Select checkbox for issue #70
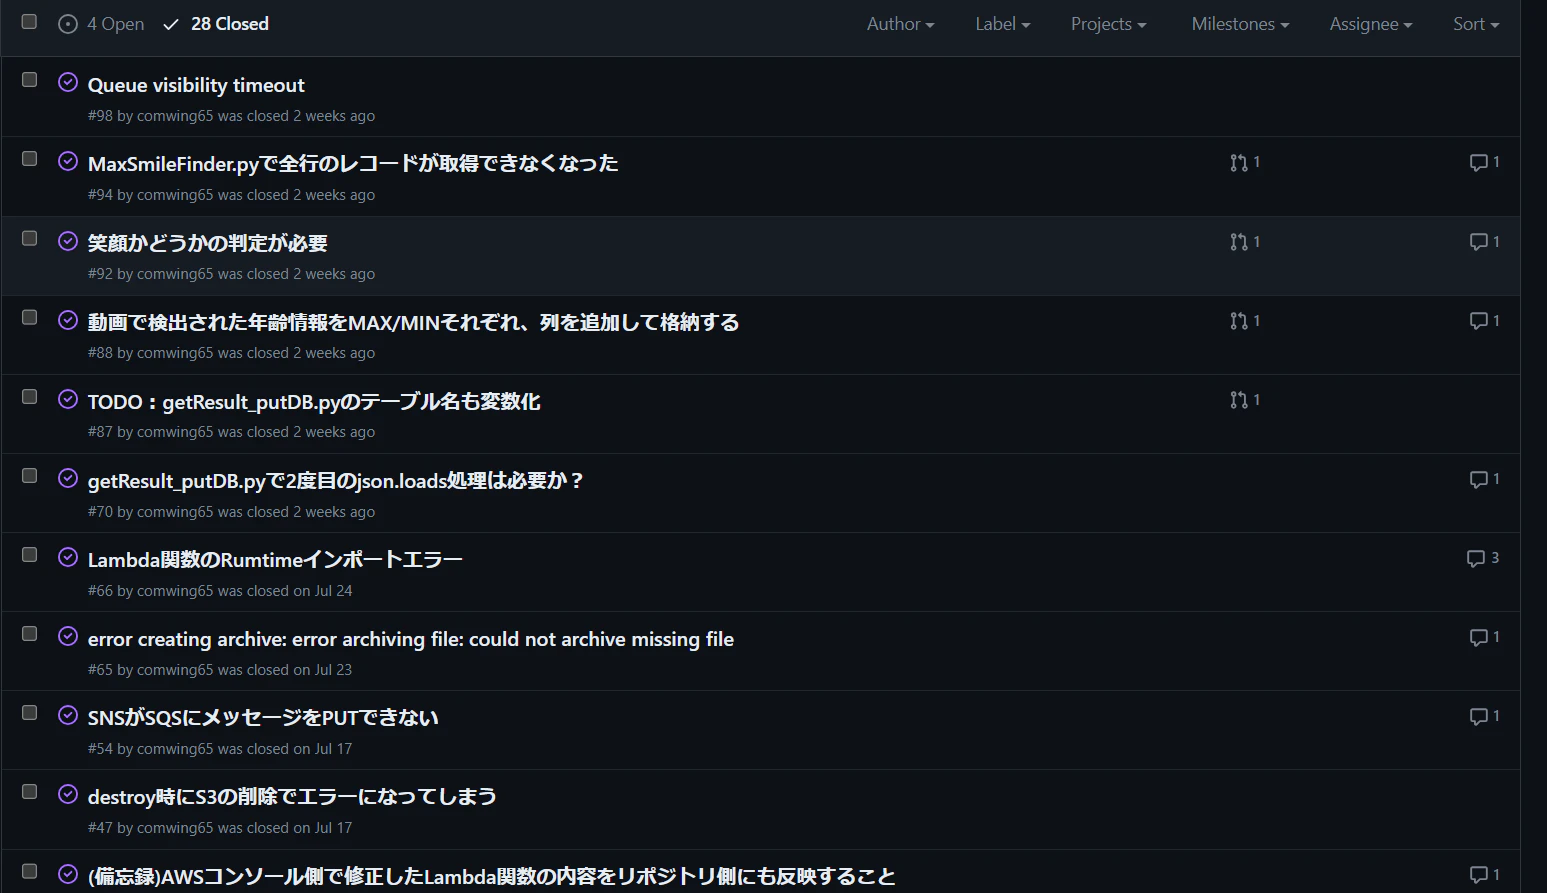1547x893 pixels. (x=29, y=475)
